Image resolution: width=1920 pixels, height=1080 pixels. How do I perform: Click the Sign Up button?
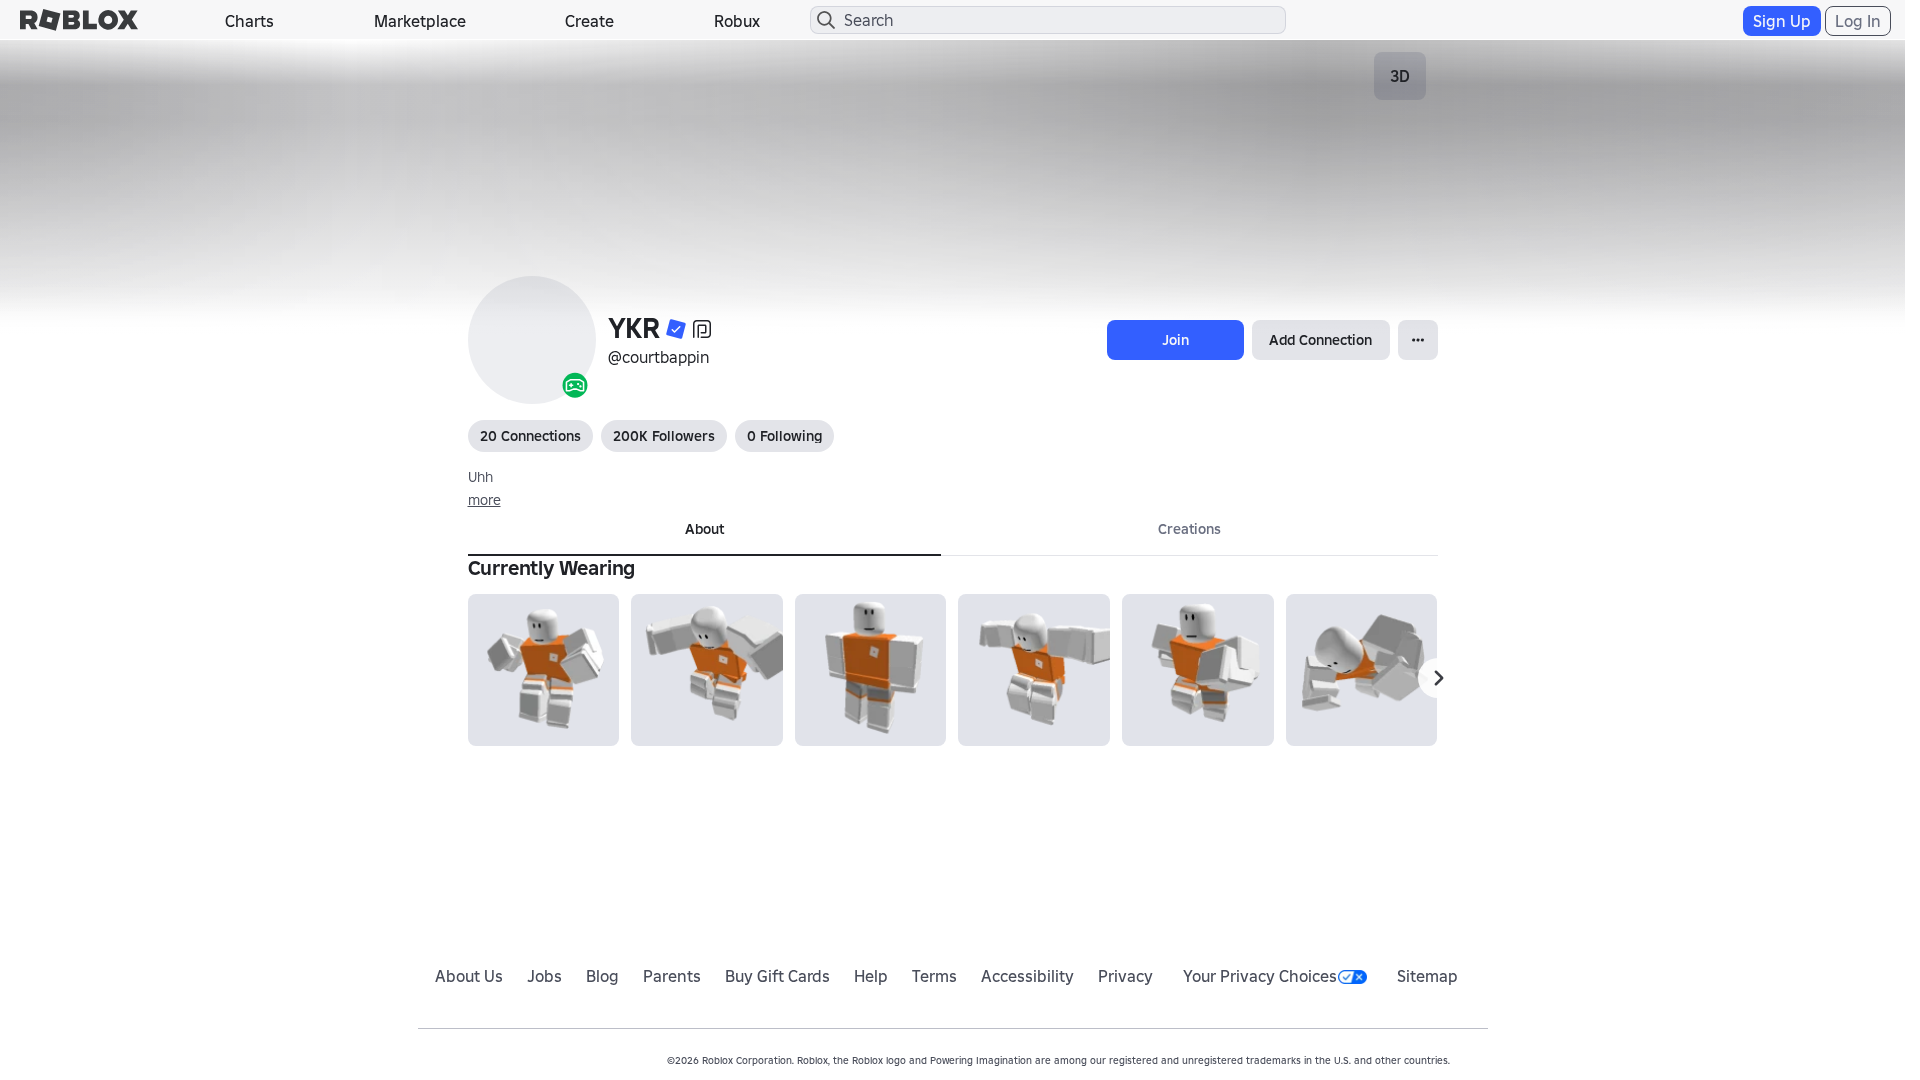1781,21
